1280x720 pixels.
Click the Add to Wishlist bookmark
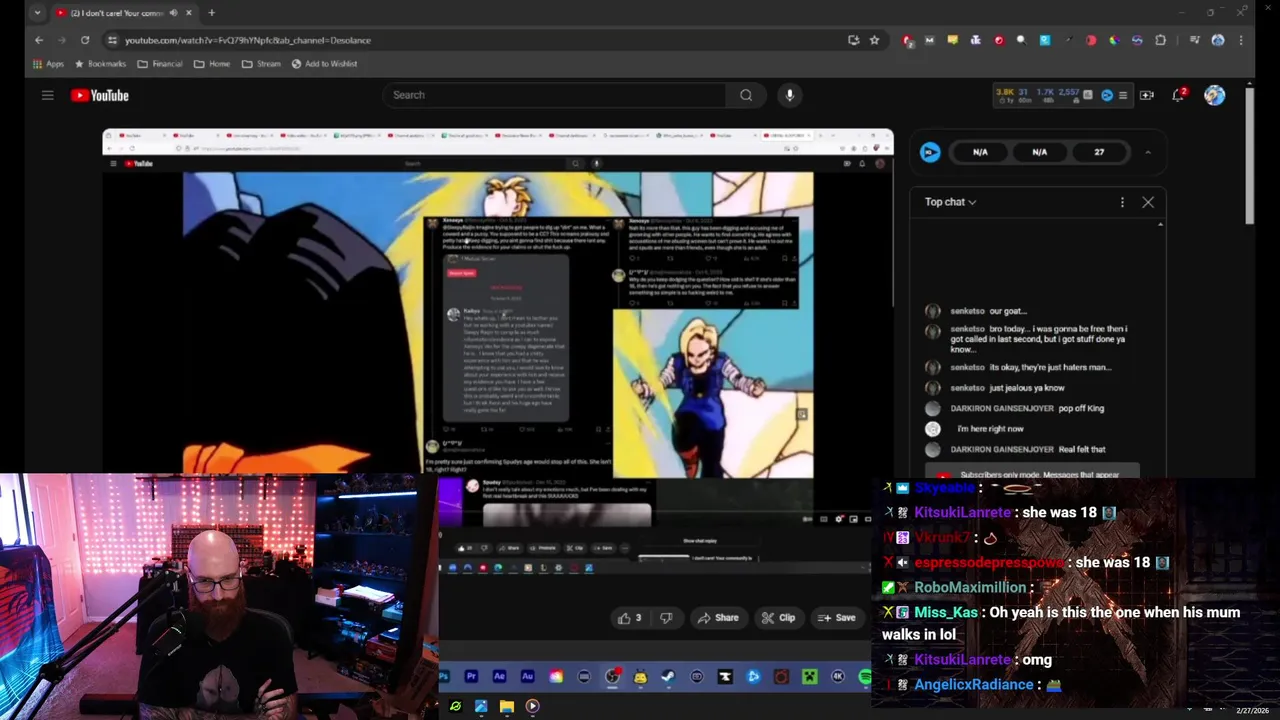pyautogui.click(x=324, y=64)
